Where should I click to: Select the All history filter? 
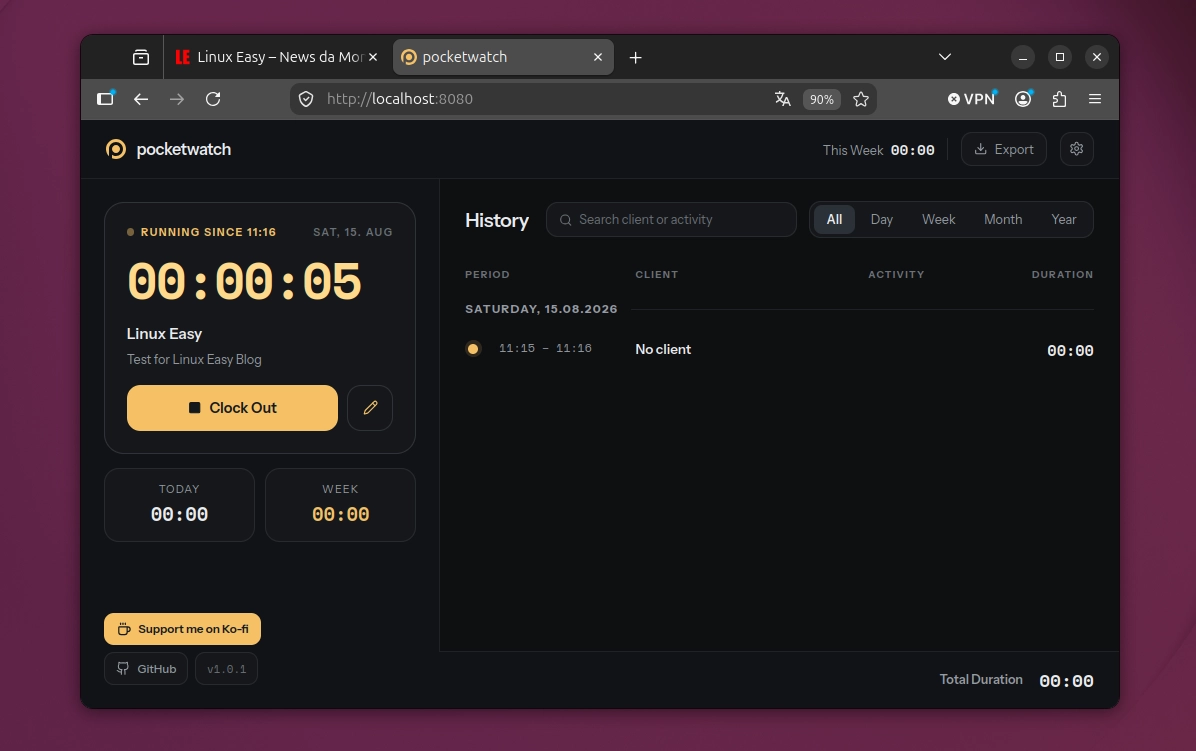coord(834,220)
